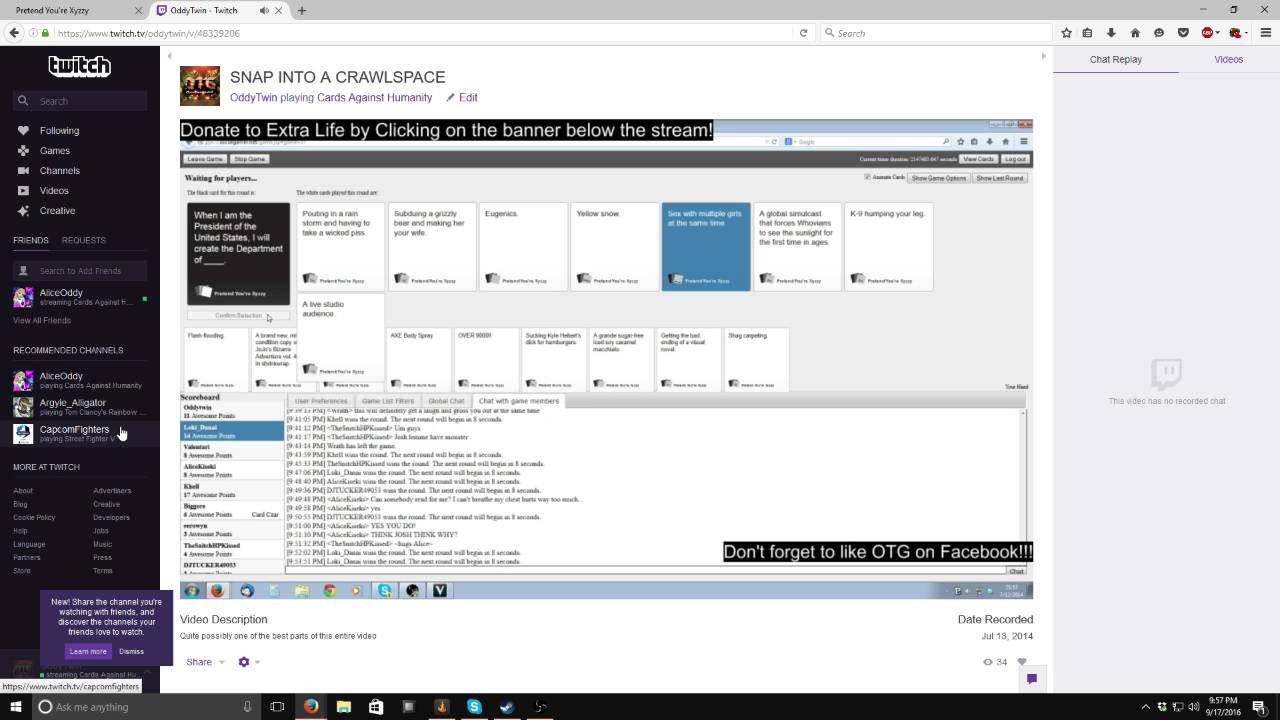Open File Explorer from the taskbar
This screenshot has height=720, width=1280.
click(x=343, y=707)
